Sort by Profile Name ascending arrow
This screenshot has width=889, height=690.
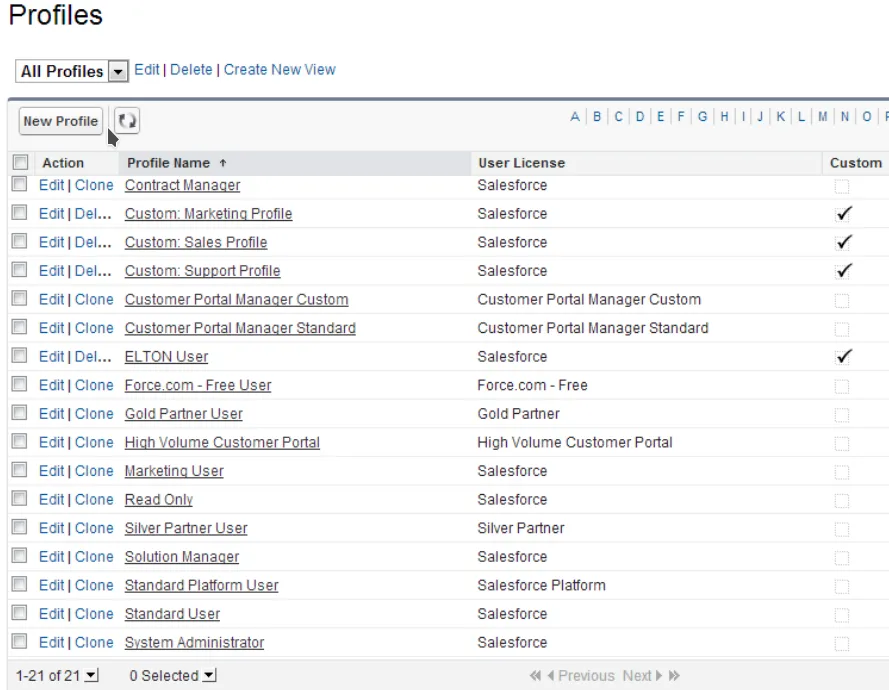223,163
